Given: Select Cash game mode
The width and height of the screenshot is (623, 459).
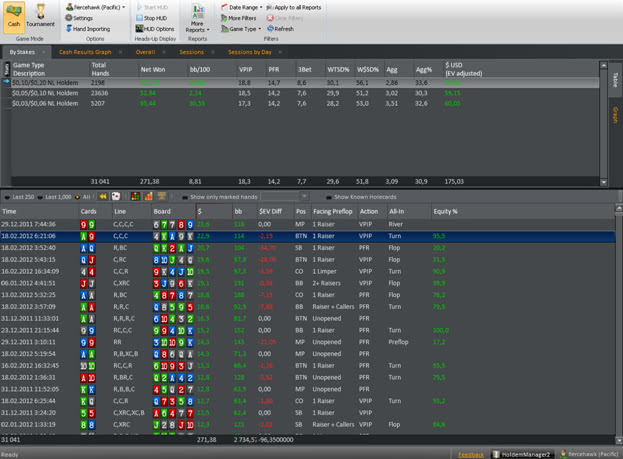Looking at the screenshot, I should [x=14, y=17].
